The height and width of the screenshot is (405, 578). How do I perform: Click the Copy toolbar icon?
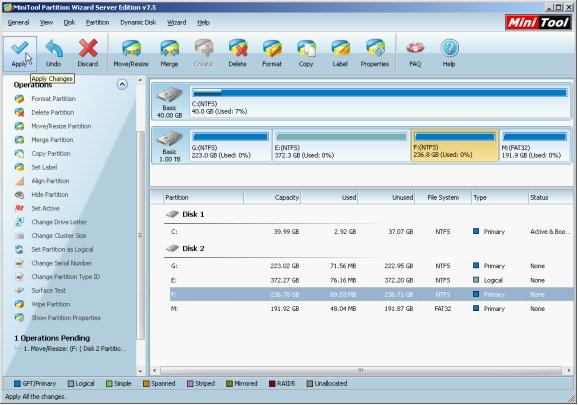tap(306, 53)
